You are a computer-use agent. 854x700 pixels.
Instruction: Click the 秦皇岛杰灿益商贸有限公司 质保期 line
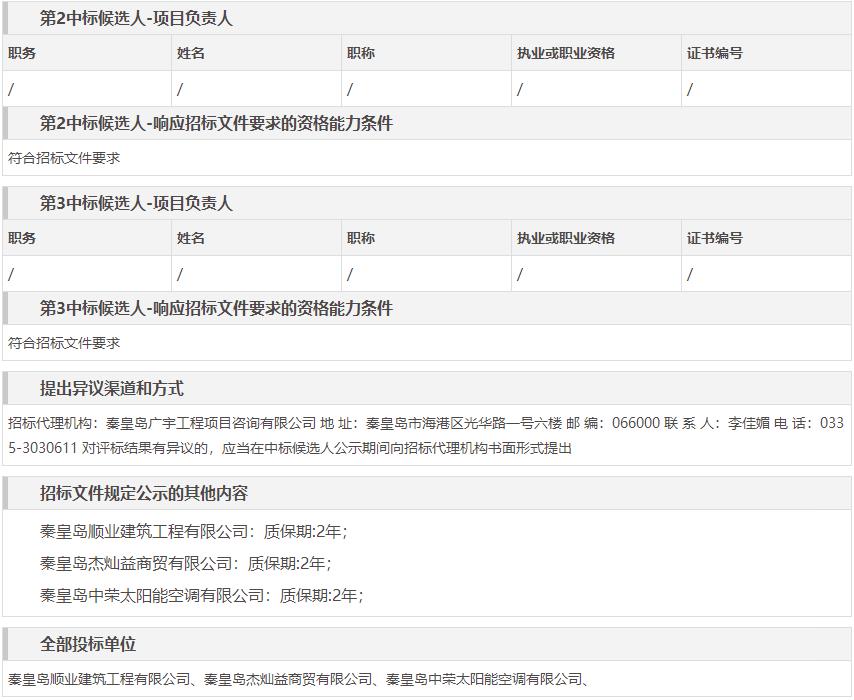[x=185, y=563]
